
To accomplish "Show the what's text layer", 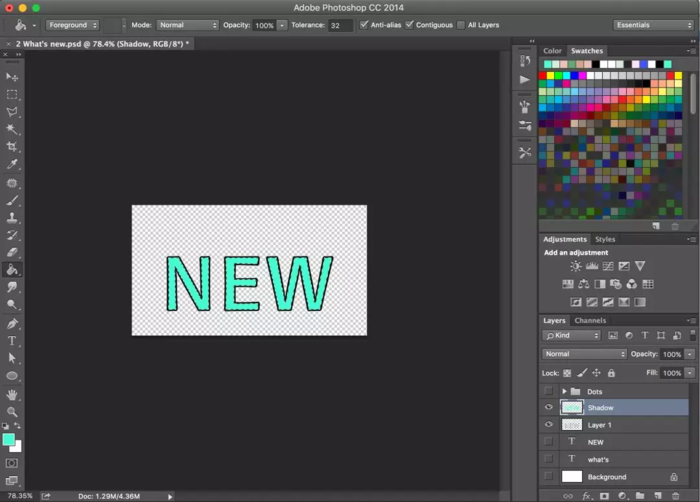I will pos(549,459).
